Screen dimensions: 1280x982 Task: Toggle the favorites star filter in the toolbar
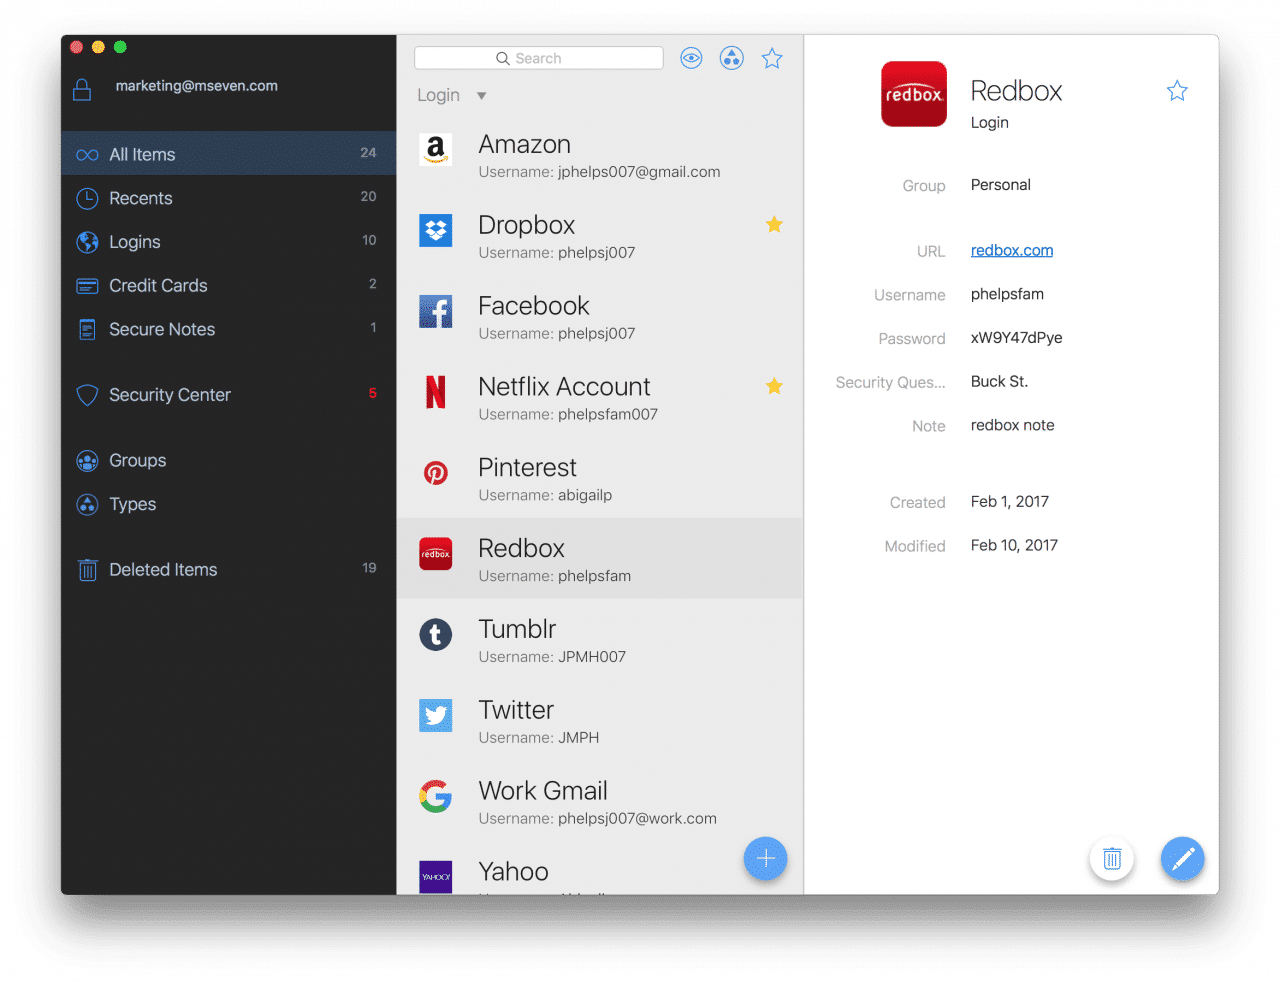pos(772,58)
